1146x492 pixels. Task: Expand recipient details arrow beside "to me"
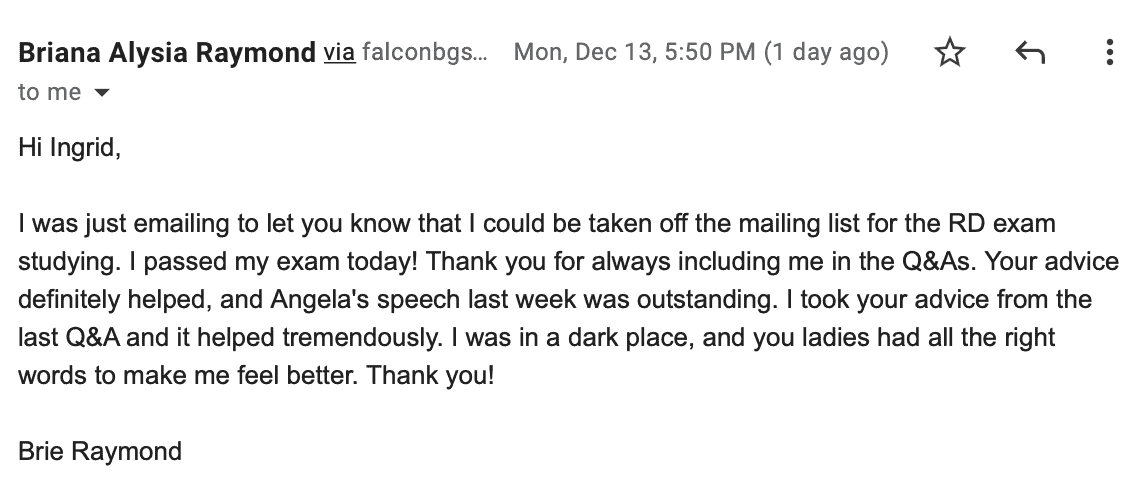coord(100,93)
